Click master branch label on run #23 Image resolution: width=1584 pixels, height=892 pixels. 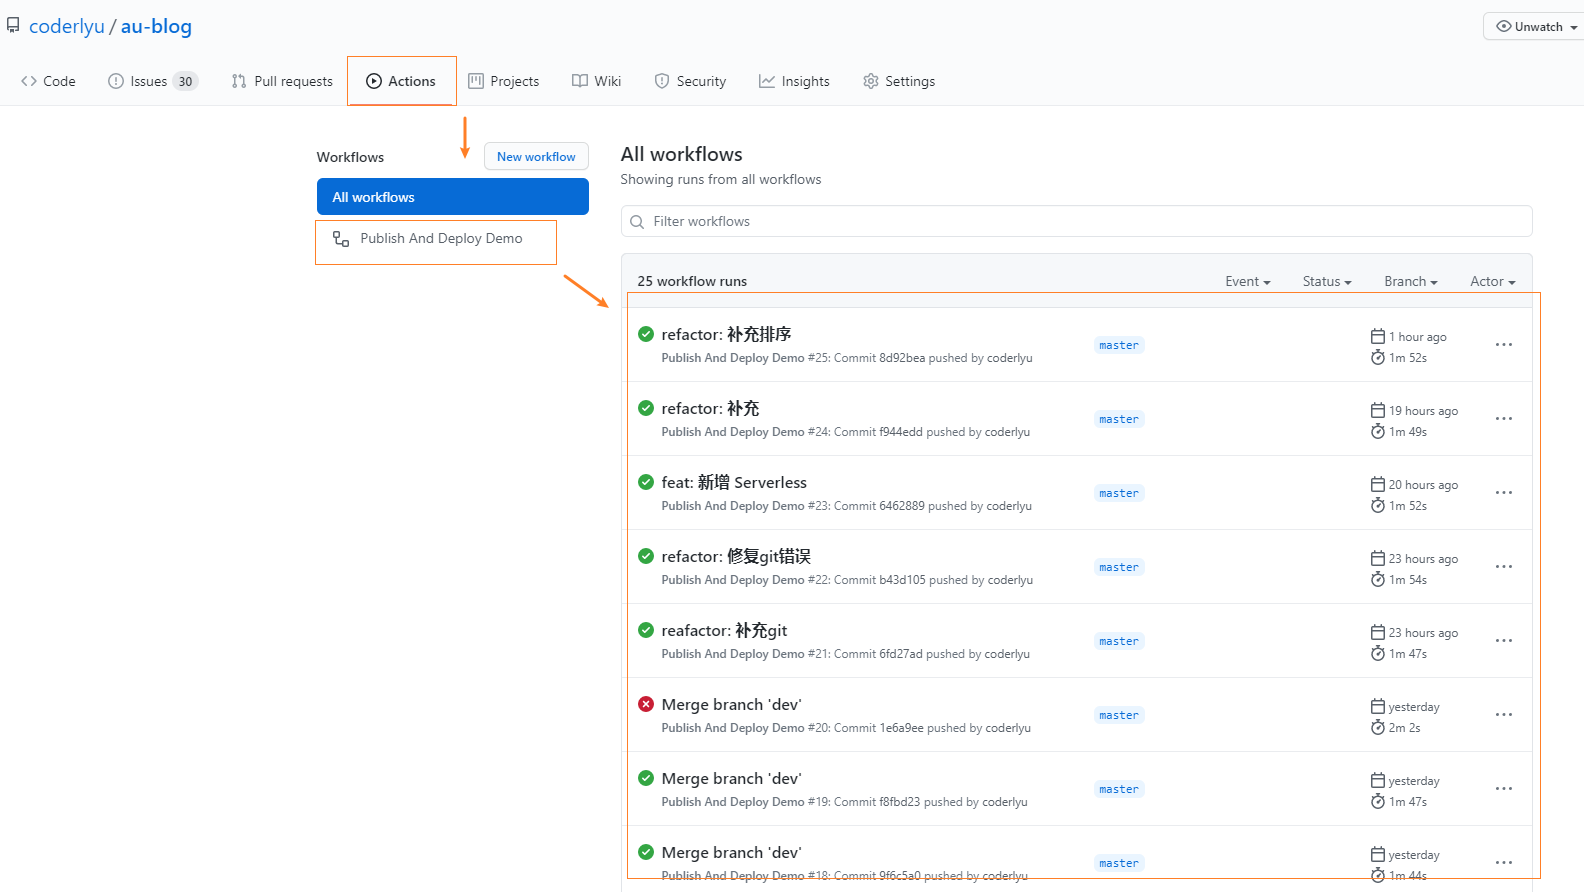click(x=1119, y=493)
